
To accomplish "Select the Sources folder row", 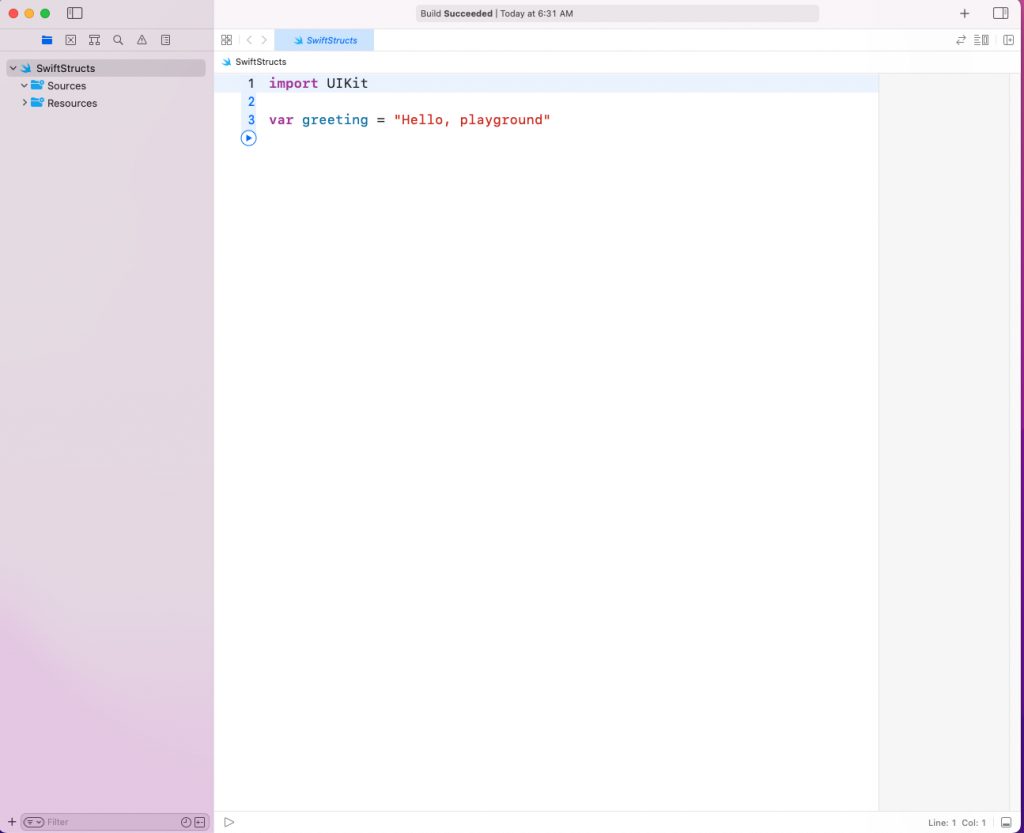I will coord(106,86).
